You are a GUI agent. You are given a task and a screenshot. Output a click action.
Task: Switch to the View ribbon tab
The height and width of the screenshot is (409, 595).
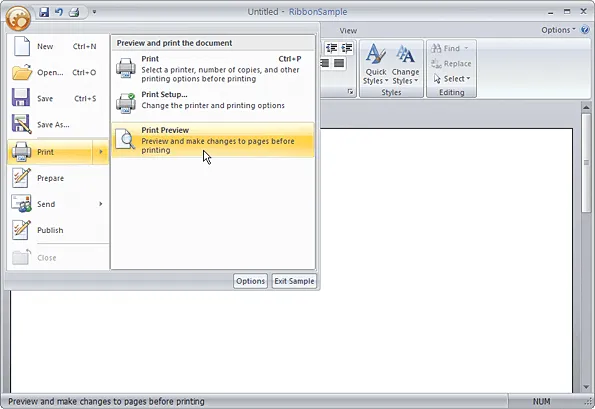[348, 31]
